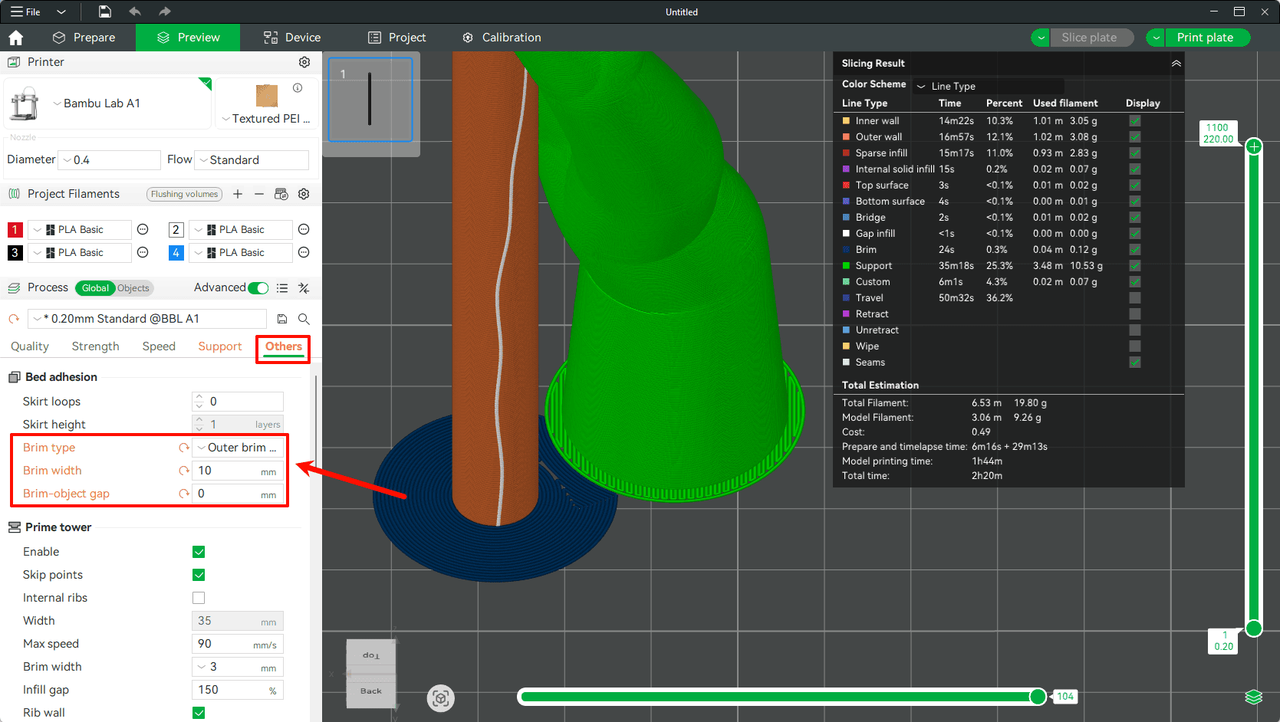1280x722 pixels.
Task: Switch to the Calibration tab
Action: tap(501, 38)
